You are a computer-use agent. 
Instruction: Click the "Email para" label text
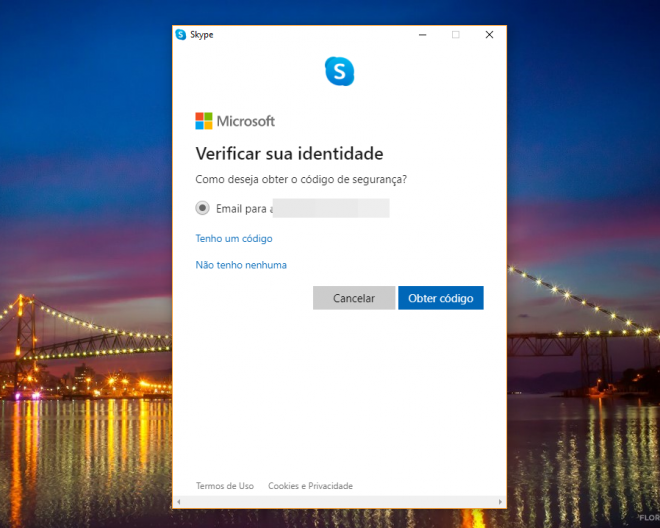click(241, 208)
